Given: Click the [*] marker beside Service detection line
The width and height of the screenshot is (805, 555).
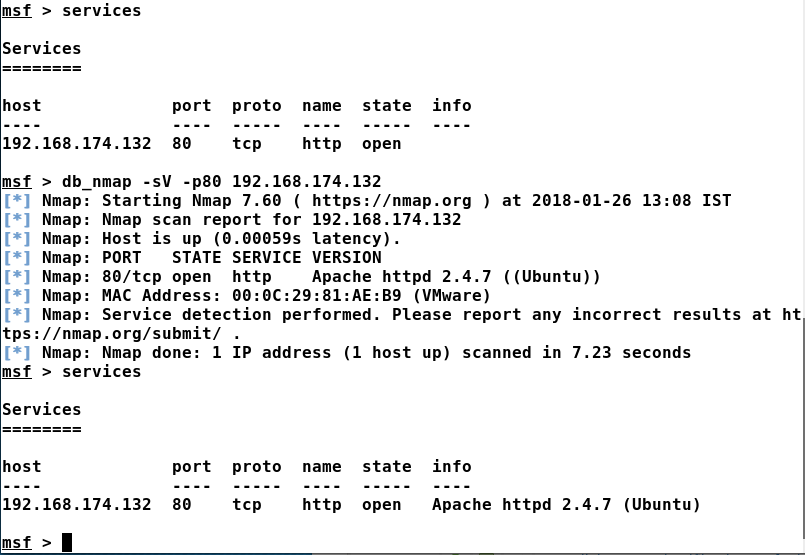Looking at the screenshot, I should click(x=17, y=314).
